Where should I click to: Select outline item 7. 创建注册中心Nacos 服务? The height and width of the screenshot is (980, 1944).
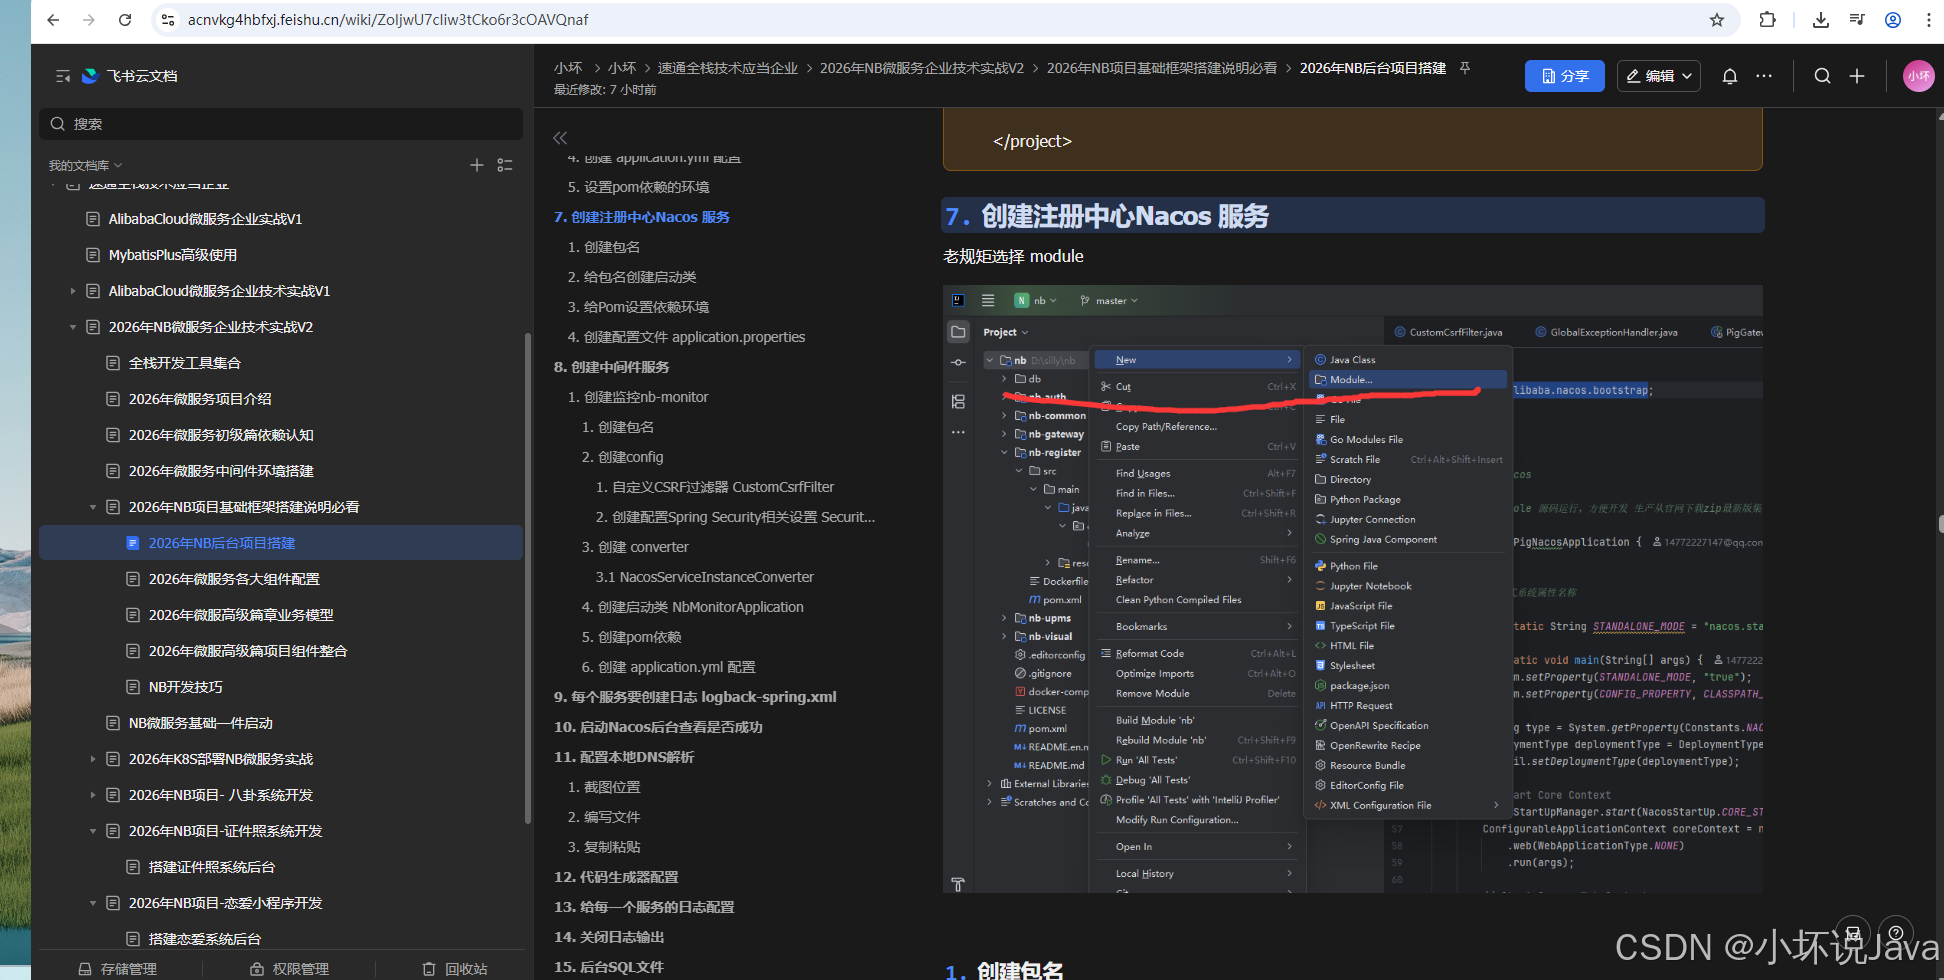point(643,216)
